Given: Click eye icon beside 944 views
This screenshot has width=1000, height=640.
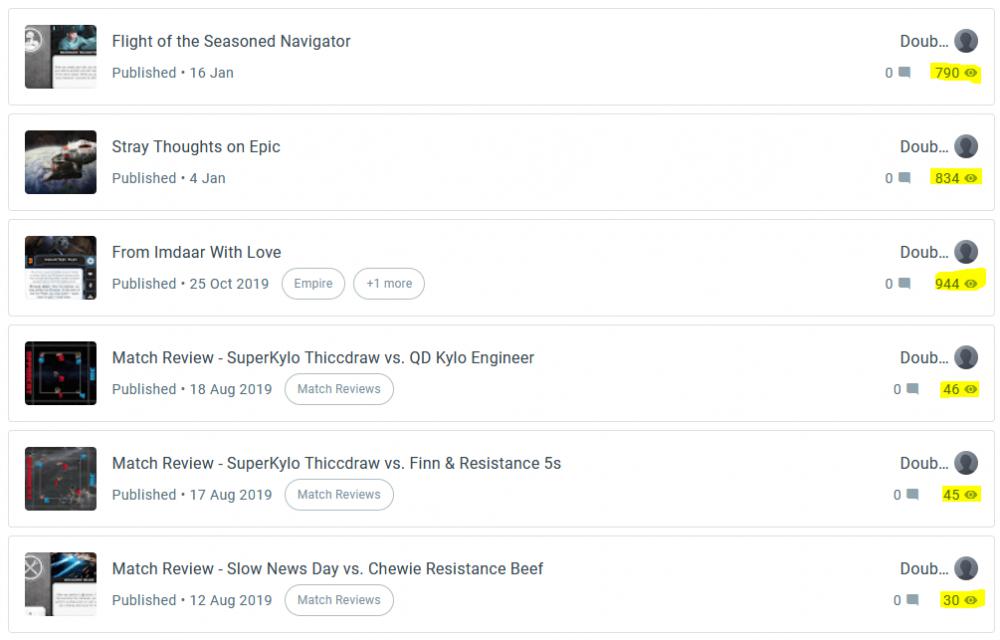Looking at the screenshot, I should tap(970, 284).
